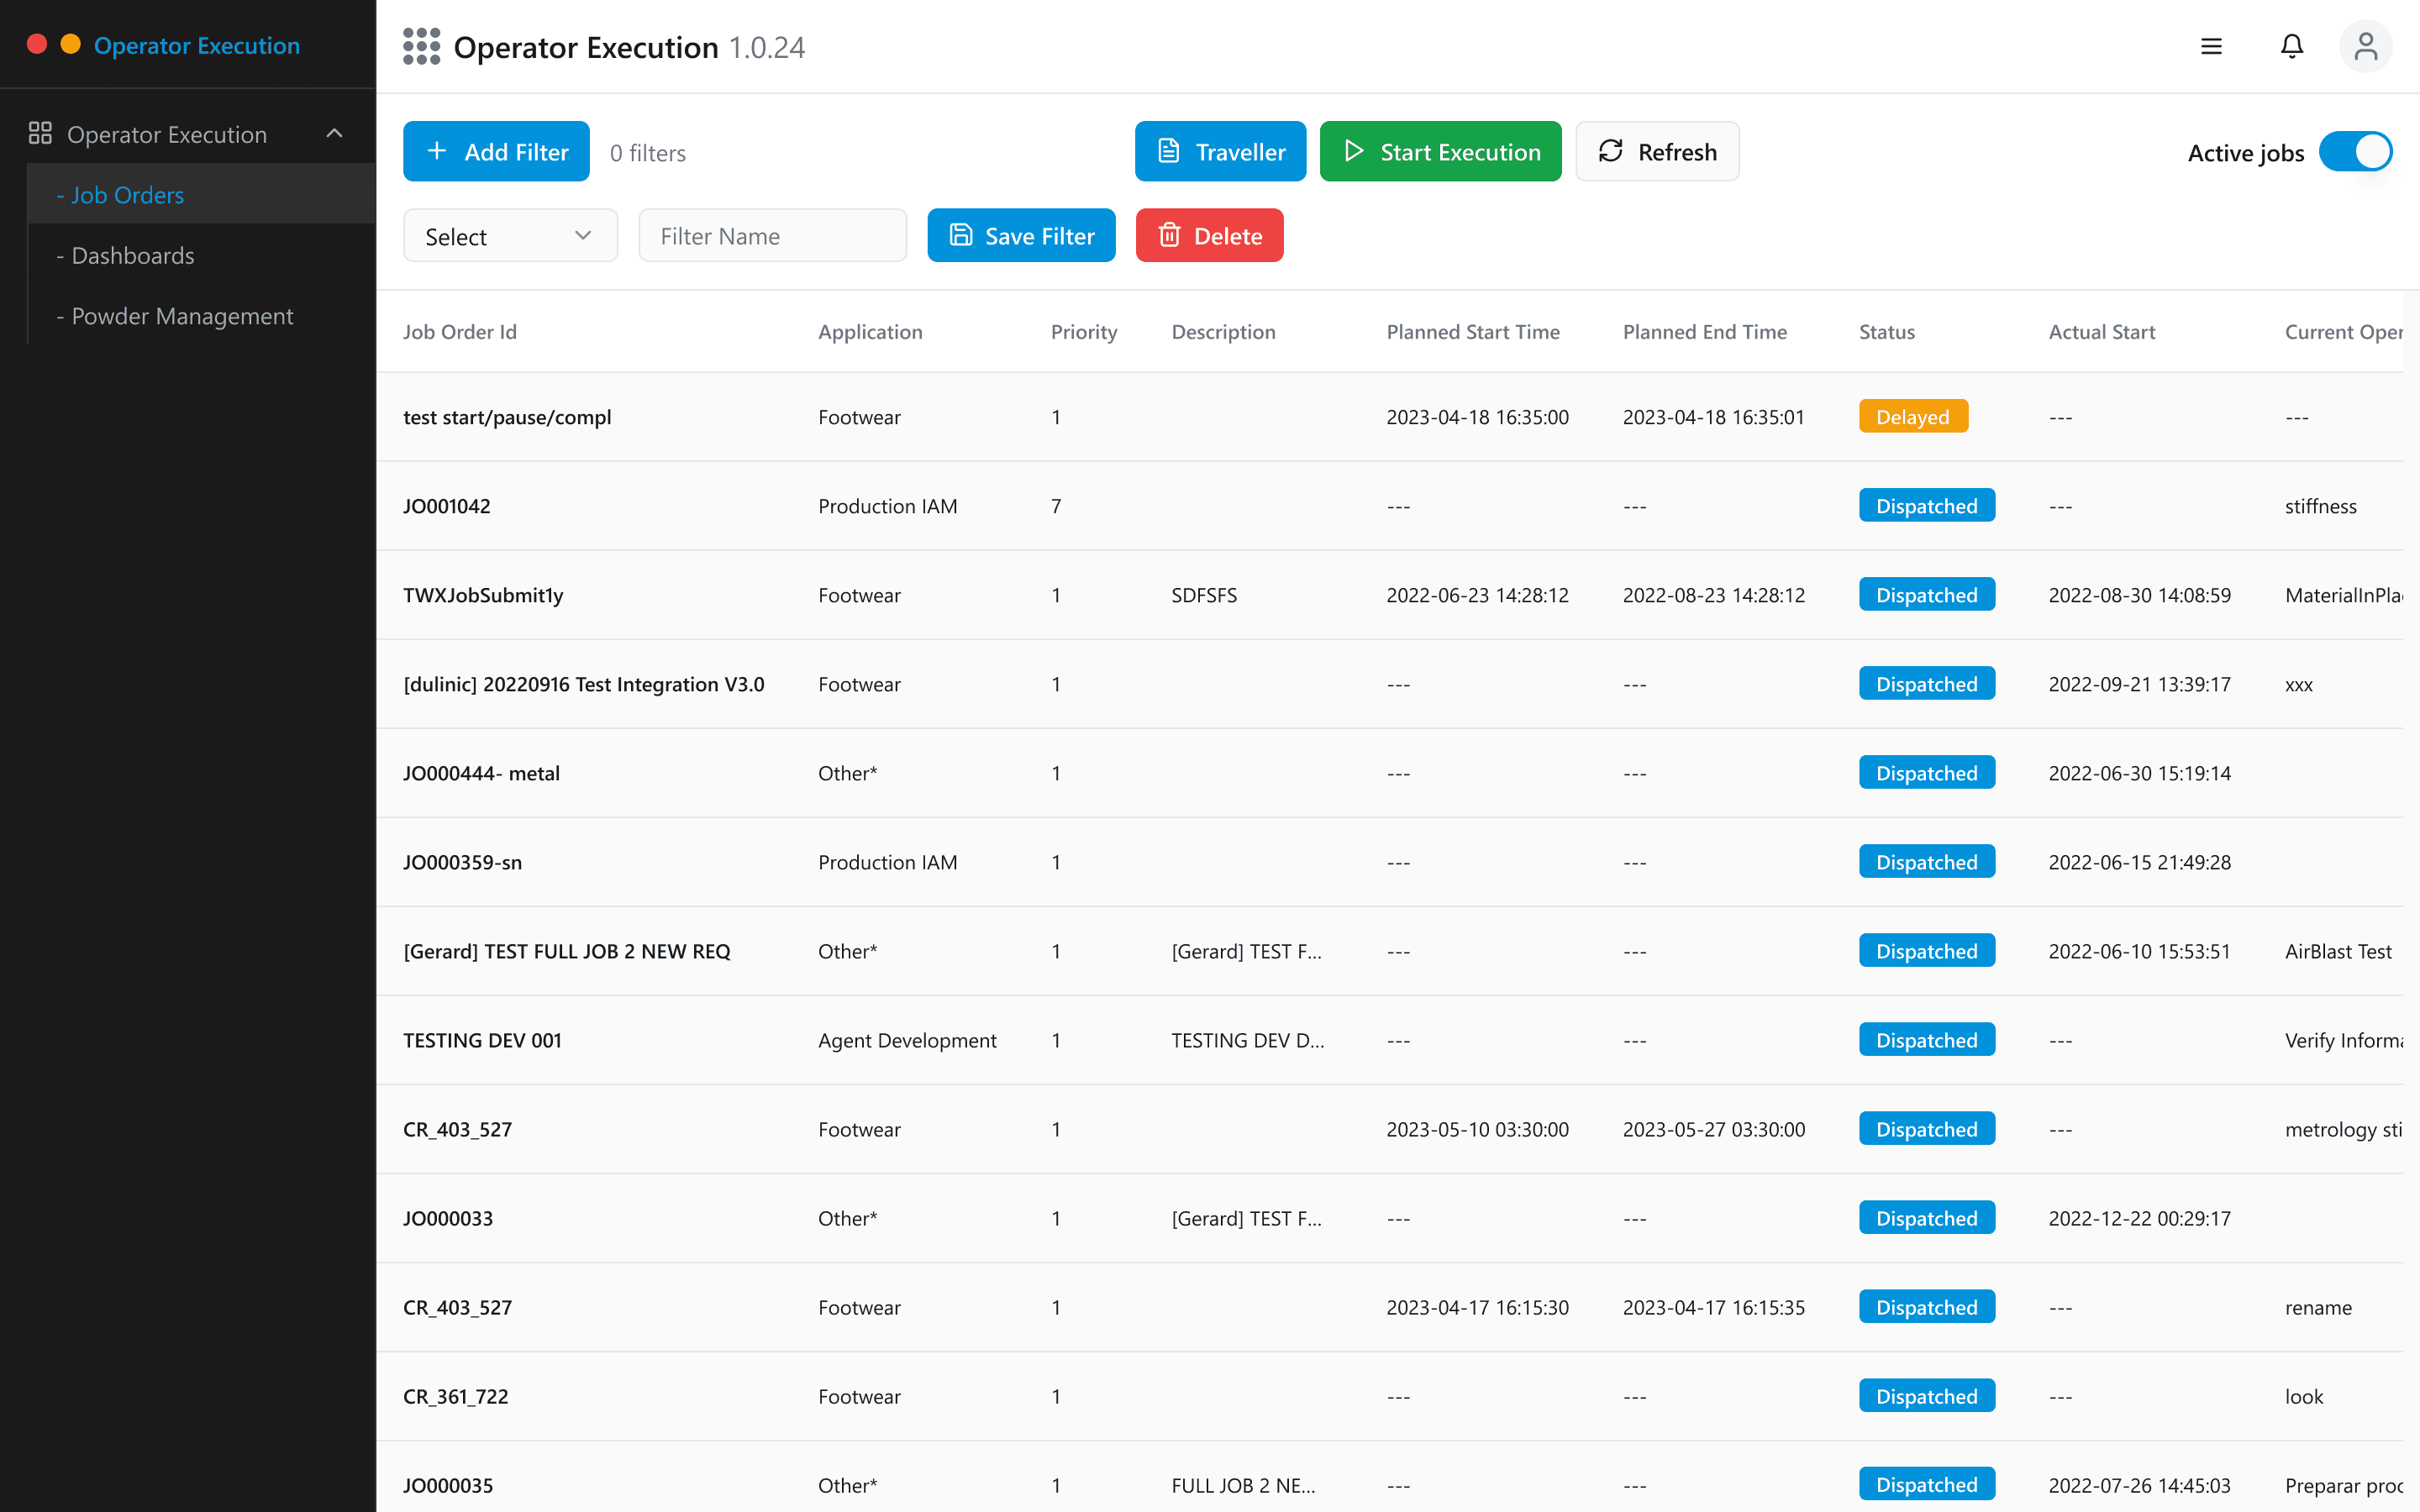This screenshot has height=1512, width=2420.
Task: Open the user profile avatar
Action: point(2365,47)
